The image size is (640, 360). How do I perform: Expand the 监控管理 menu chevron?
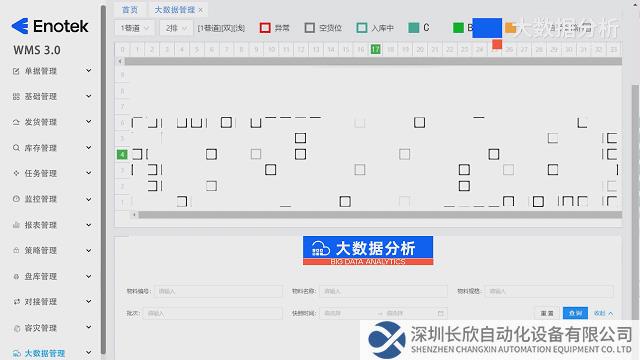(x=89, y=199)
